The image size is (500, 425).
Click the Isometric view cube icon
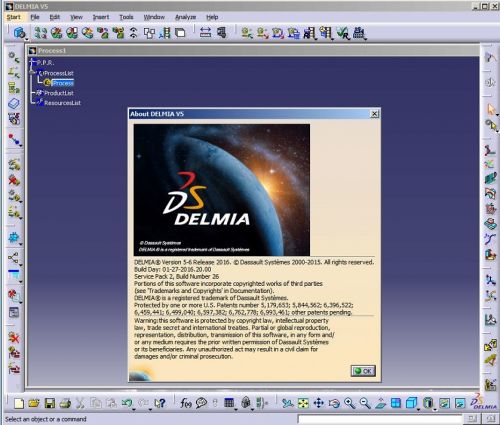point(411,403)
